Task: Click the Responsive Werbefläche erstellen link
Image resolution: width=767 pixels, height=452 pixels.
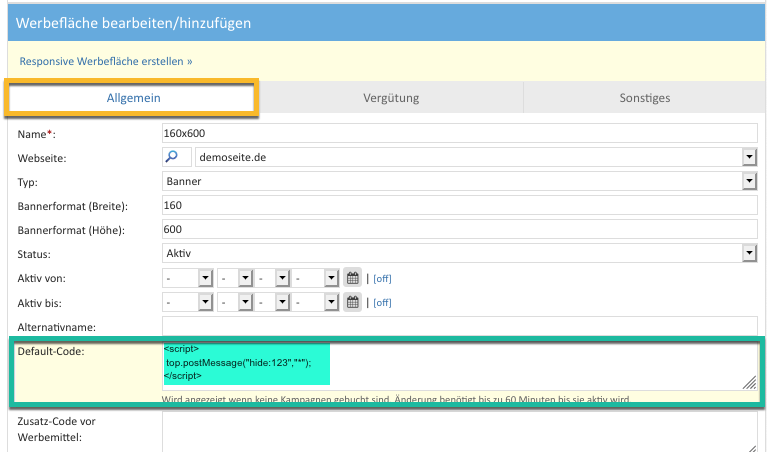Action: pyautogui.click(x=106, y=61)
